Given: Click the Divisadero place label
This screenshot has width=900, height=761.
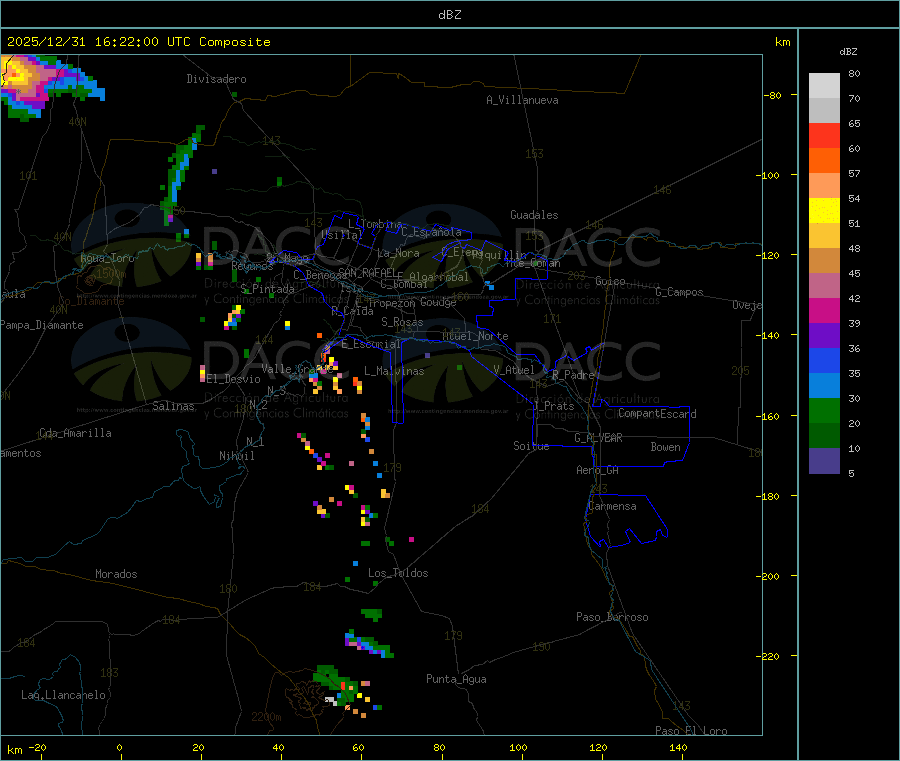Looking at the screenshot, I should 216,79.
